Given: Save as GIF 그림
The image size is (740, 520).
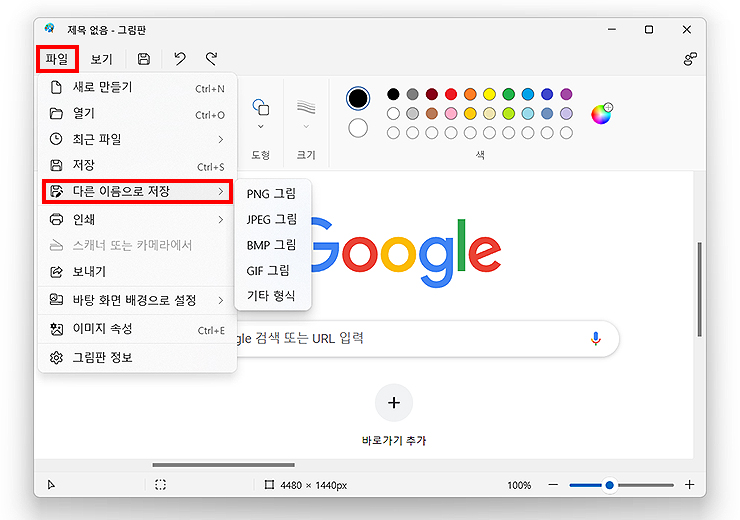Looking at the screenshot, I should coord(273,270).
